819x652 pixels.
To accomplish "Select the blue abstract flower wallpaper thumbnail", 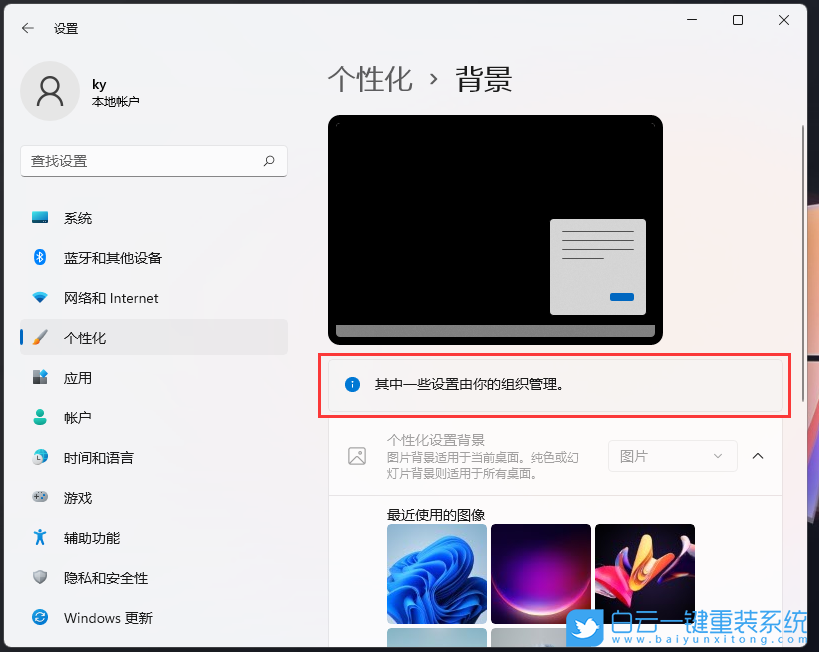I will [436, 574].
